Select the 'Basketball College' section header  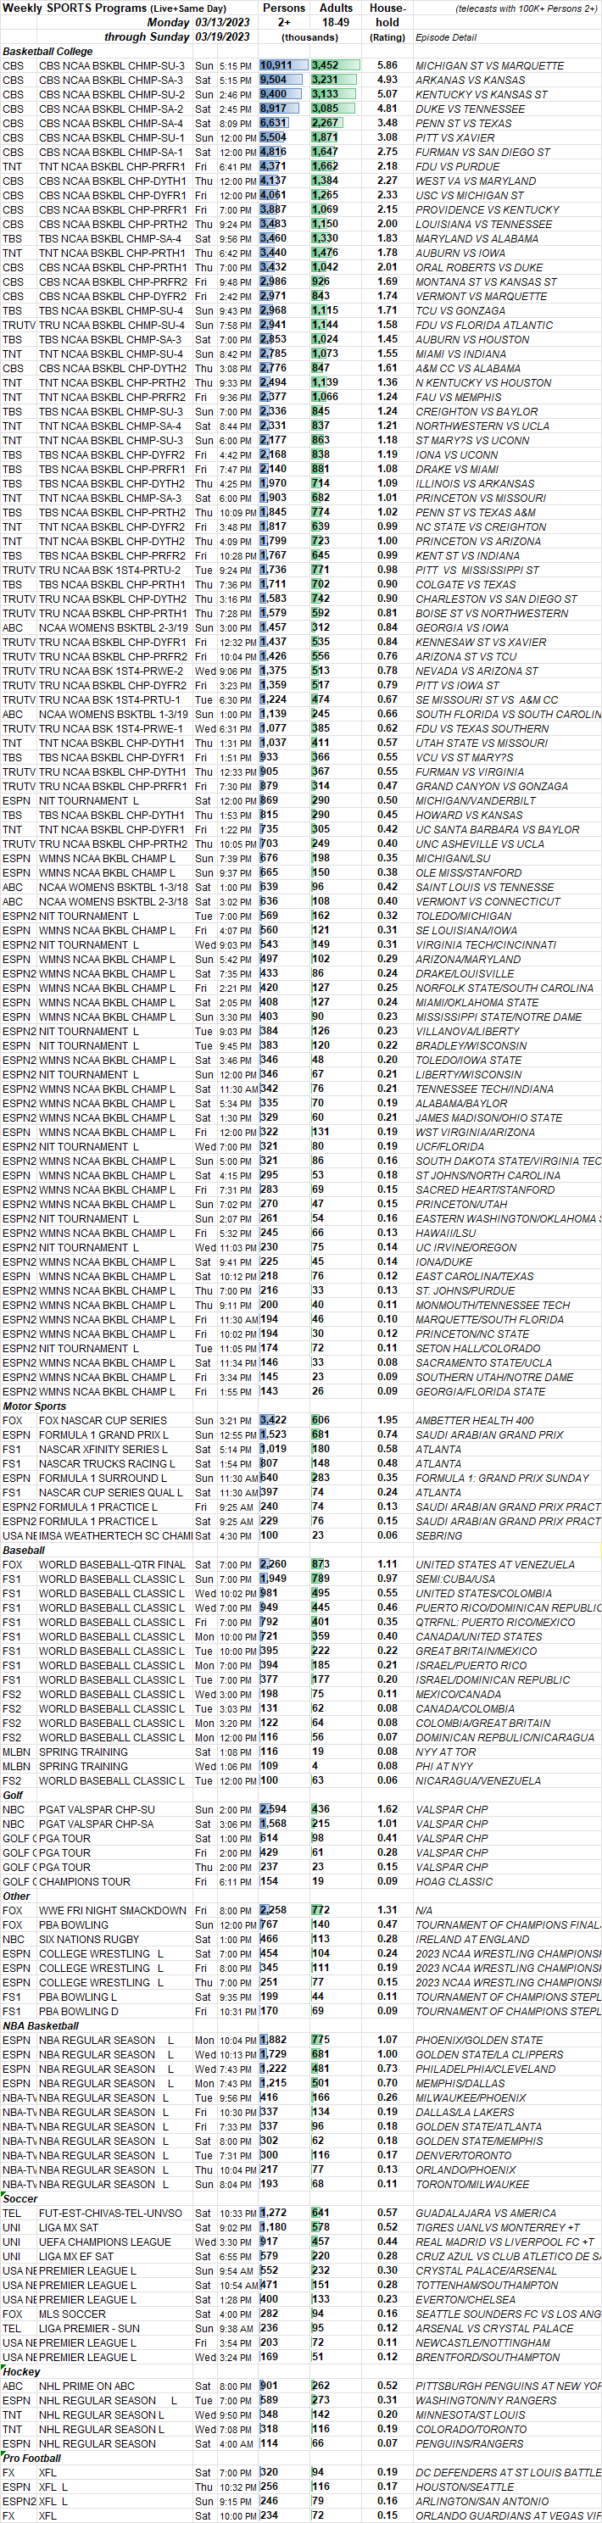click(x=48, y=51)
